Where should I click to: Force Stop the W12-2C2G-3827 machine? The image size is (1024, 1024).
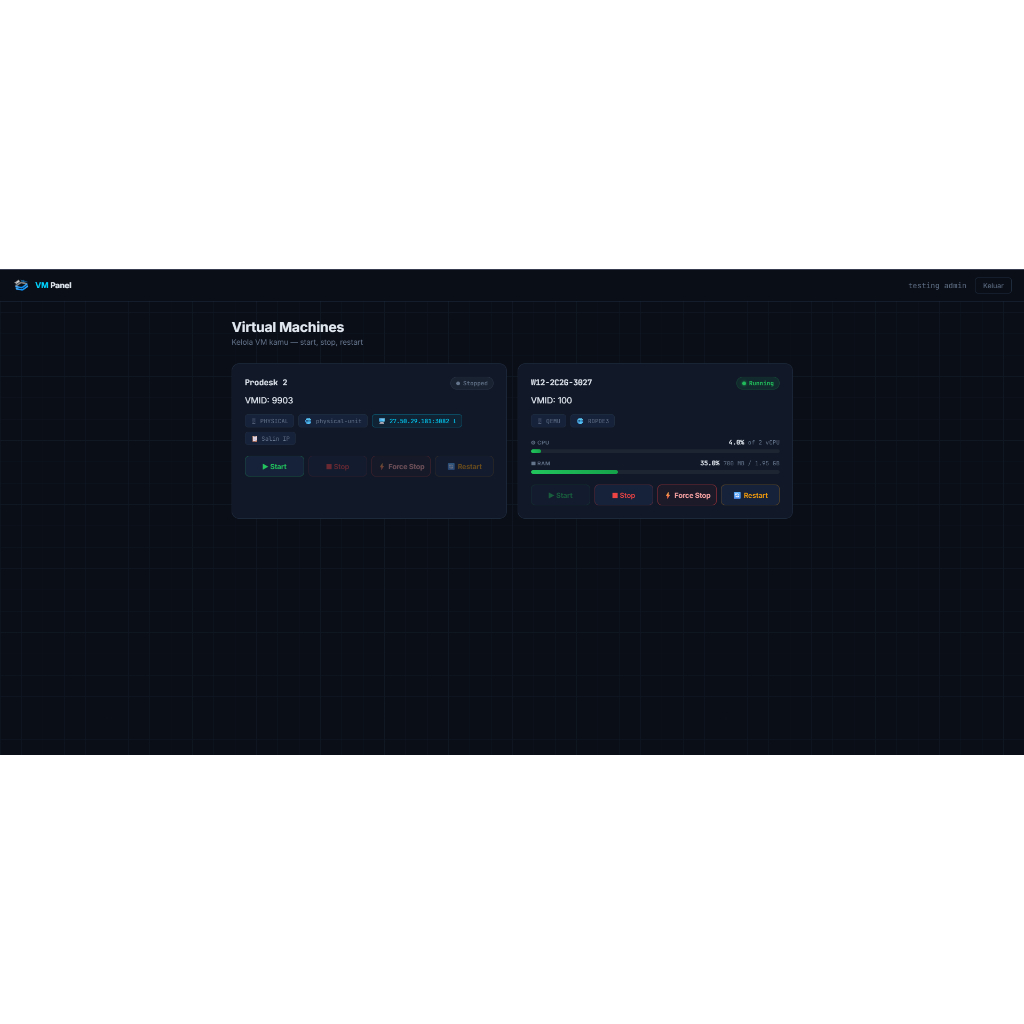pyautogui.click(x=687, y=495)
